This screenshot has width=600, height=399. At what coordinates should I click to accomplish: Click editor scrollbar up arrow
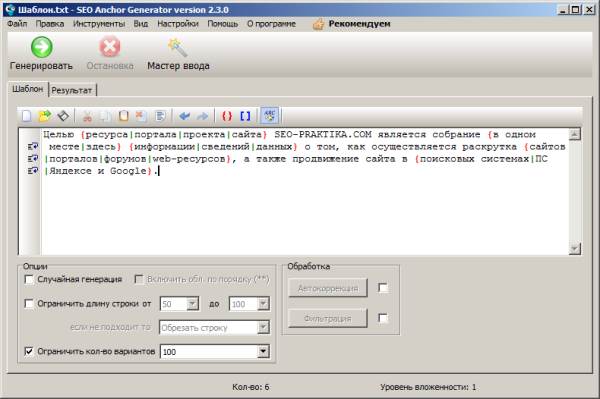tap(575, 134)
